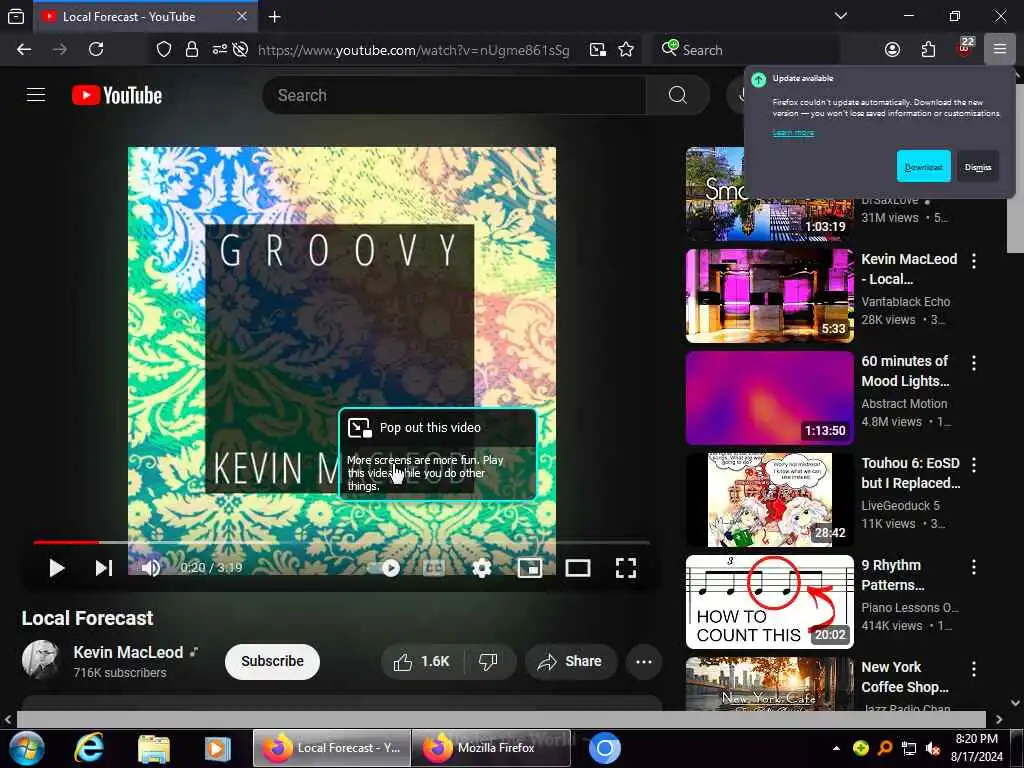The image size is (1024, 768).
Task: Open the Firefox account icon
Action: tap(892, 50)
